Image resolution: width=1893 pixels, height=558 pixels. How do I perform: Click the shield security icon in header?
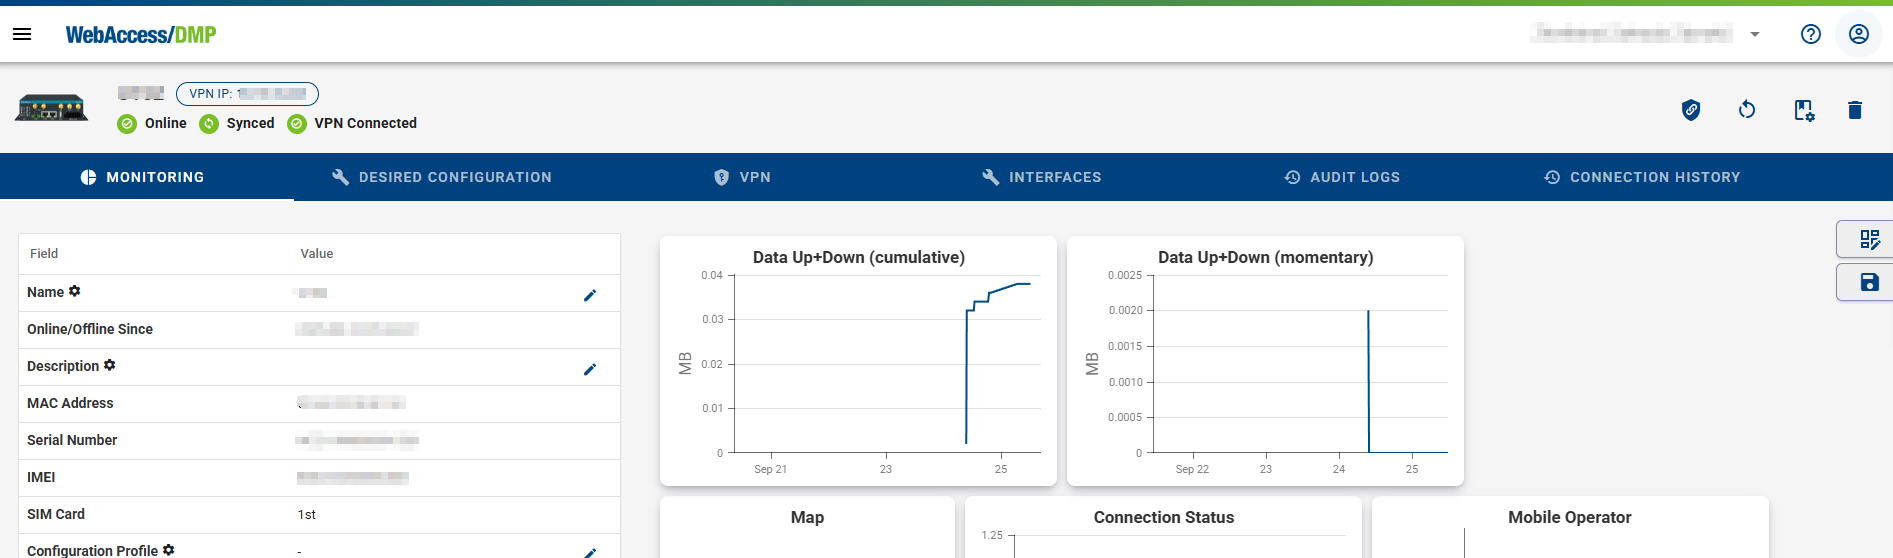click(1691, 110)
